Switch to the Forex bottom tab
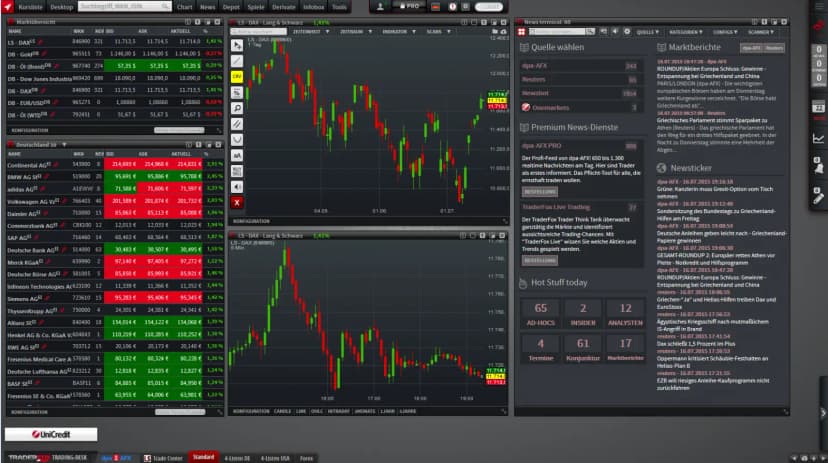The image size is (828, 463). pos(306,458)
